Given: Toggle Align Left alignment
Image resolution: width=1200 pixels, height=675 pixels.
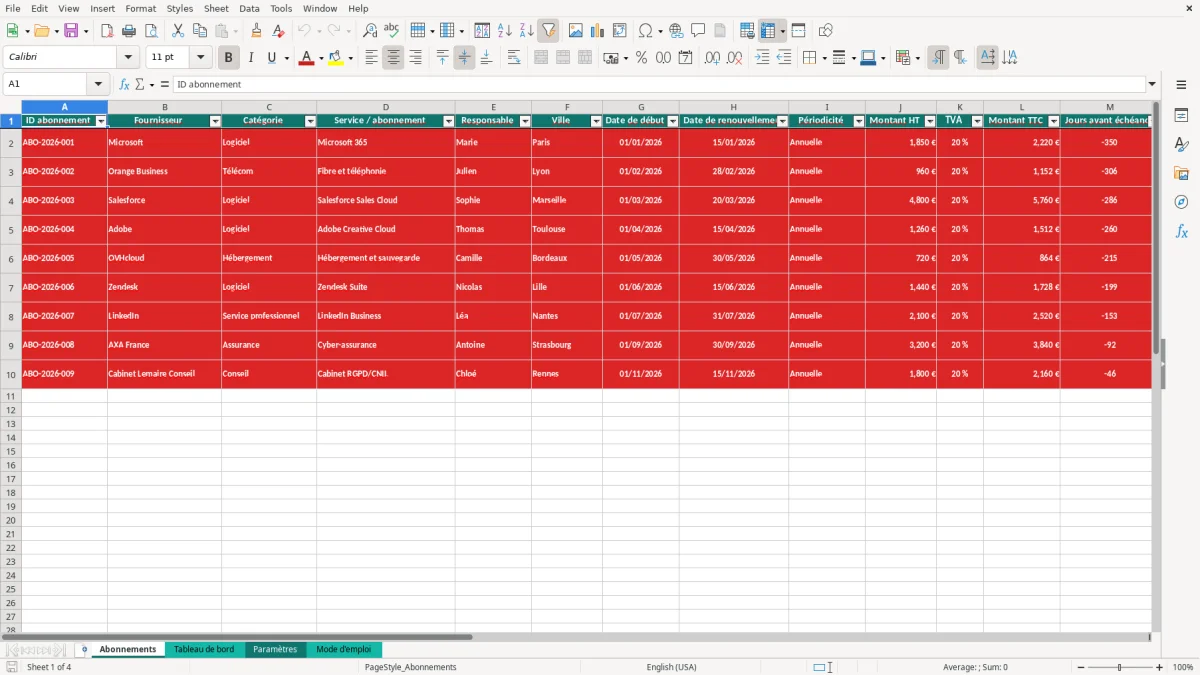Looking at the screenshot, I should (371, 58).
